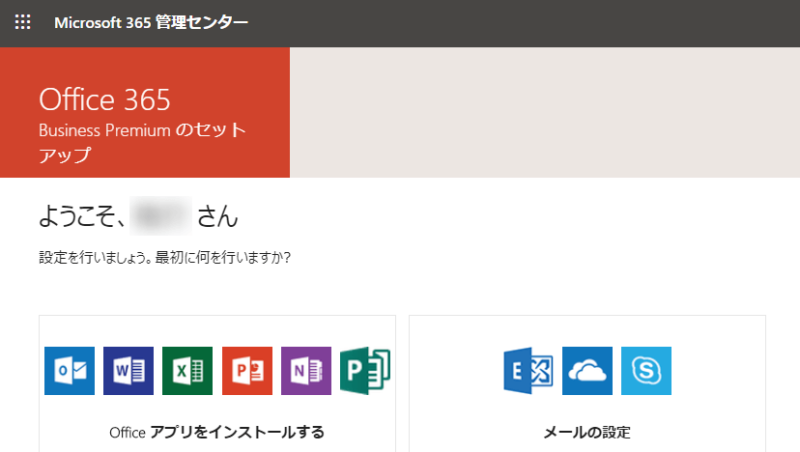The height and width of the screenshot is (452, 800).
Task: Click the Exchange icon
Action: click(x=528, y=371)
